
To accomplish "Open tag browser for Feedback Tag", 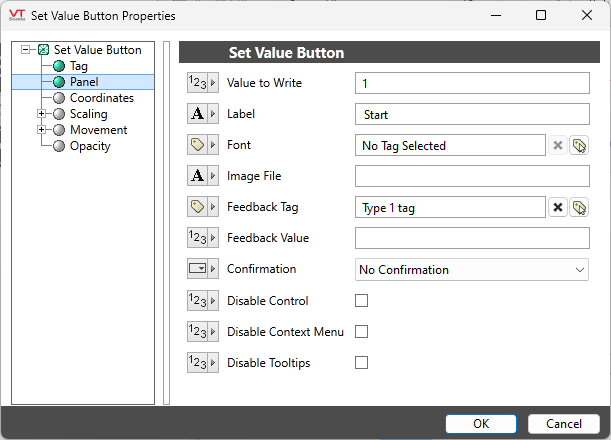I will click(579, 207).
